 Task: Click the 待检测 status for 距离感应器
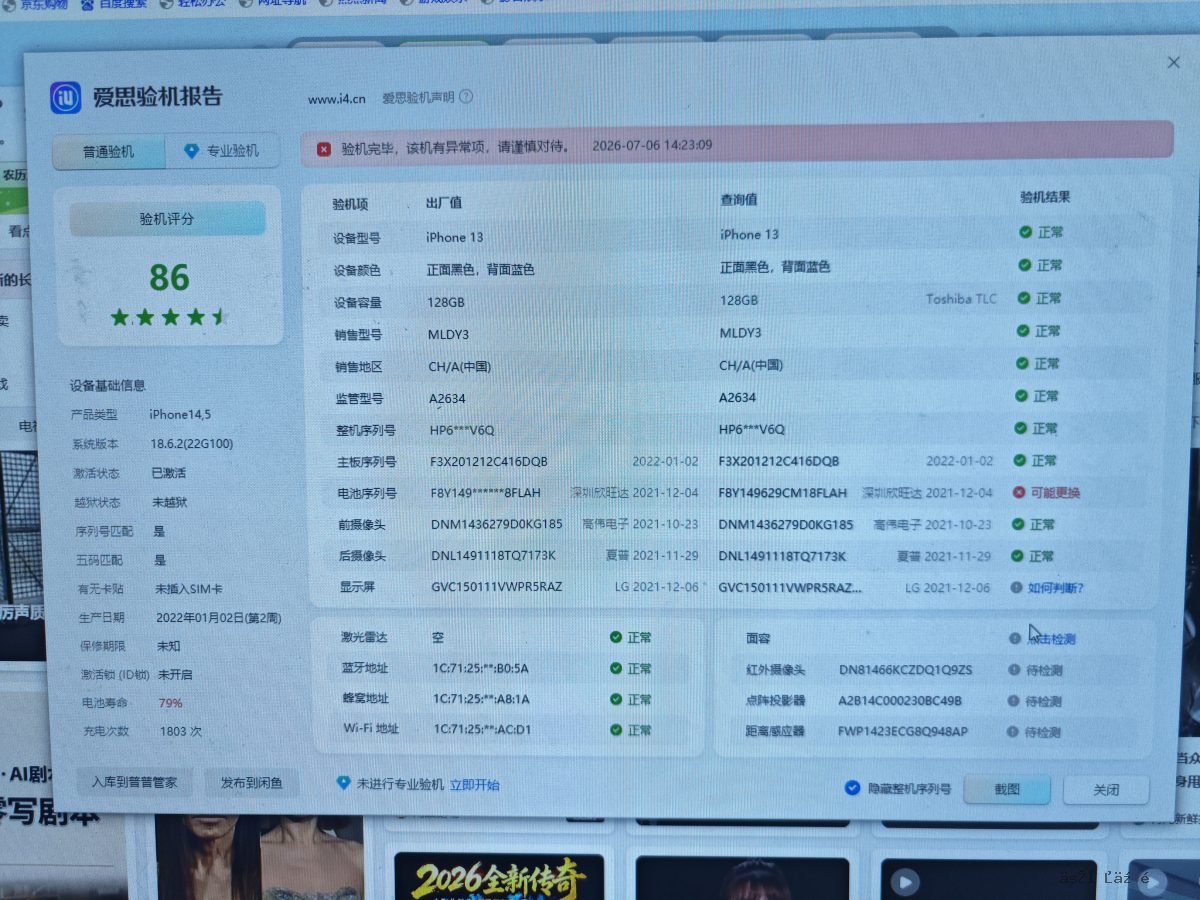(1043, 732)
